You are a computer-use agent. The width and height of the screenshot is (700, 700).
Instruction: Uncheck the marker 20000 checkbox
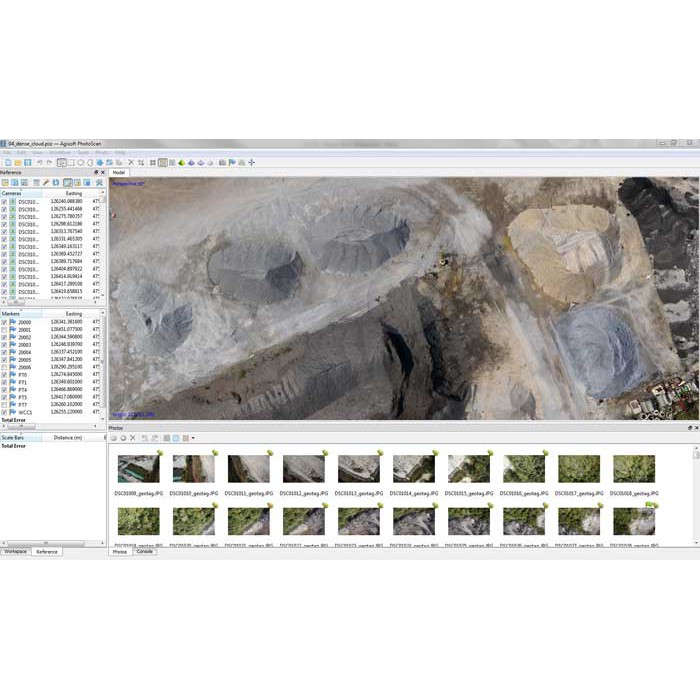pyautogui.click(x=4, y=322)
